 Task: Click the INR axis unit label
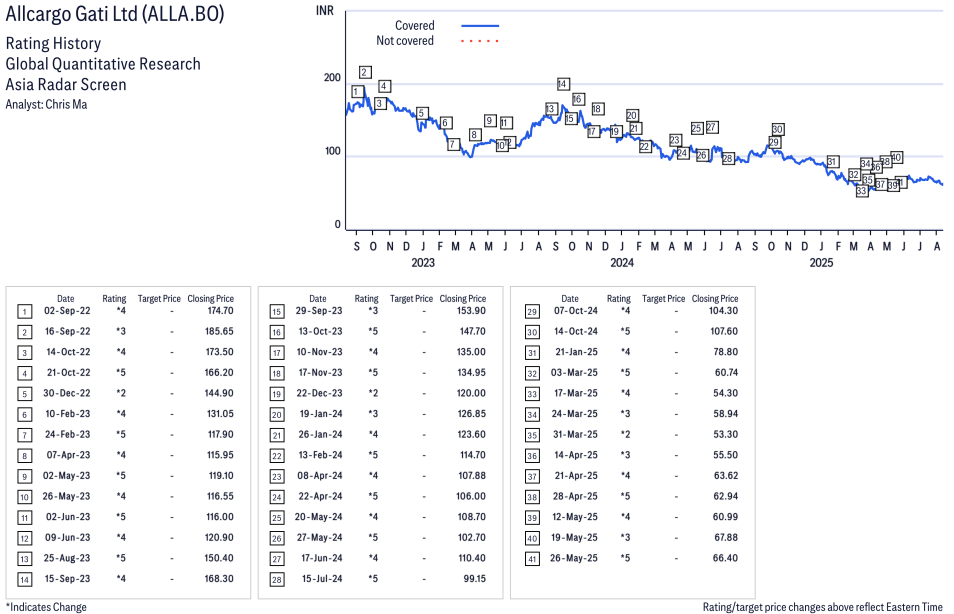coord(325,10)
